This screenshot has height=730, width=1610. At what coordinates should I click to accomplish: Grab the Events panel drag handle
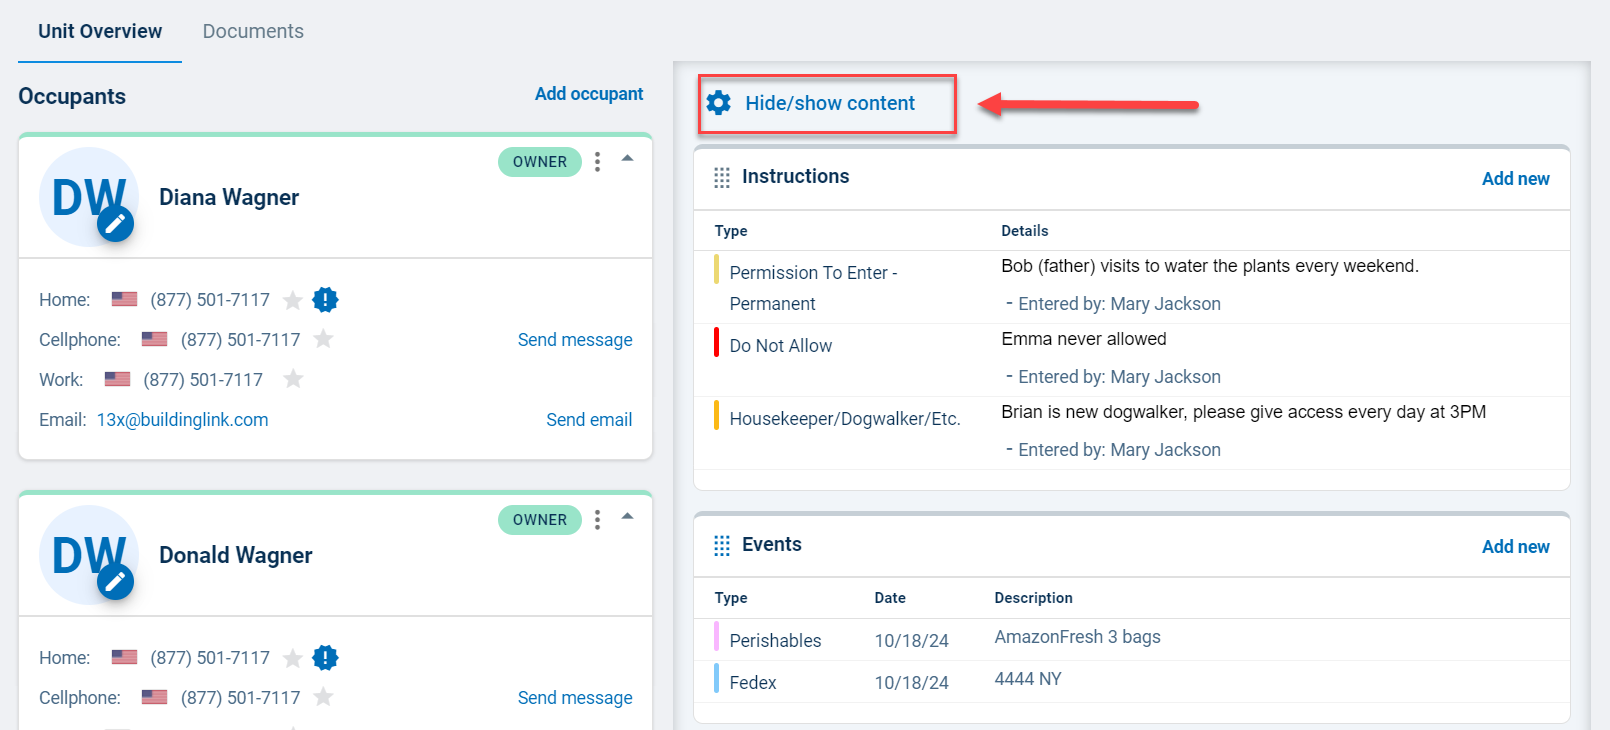pyautogui.click(x=722, y=546)
